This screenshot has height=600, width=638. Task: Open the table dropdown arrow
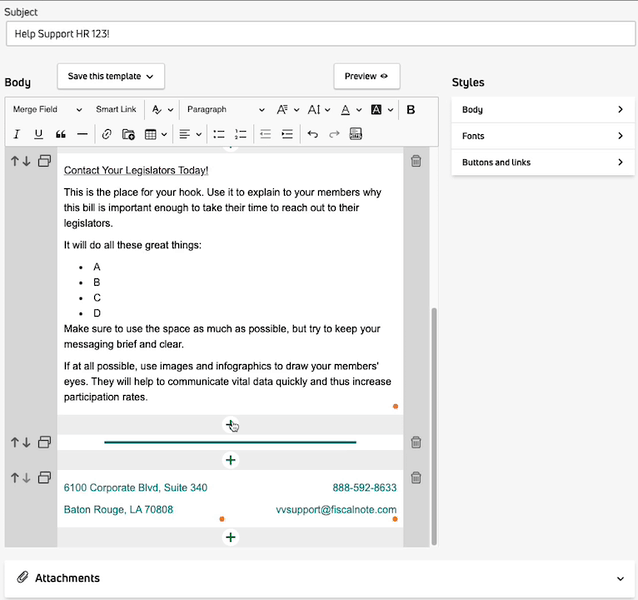[164, 134]
